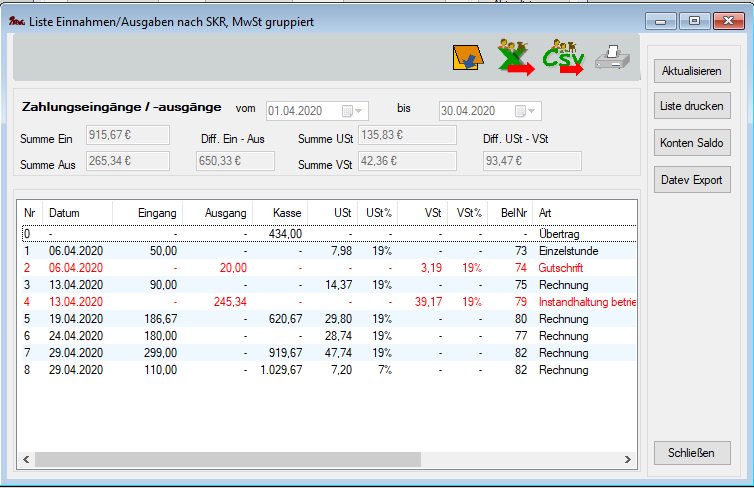Click the Liste drucken button
Image resolution: width=754 pixels, height=488 pixels.
tap(694, 107)
